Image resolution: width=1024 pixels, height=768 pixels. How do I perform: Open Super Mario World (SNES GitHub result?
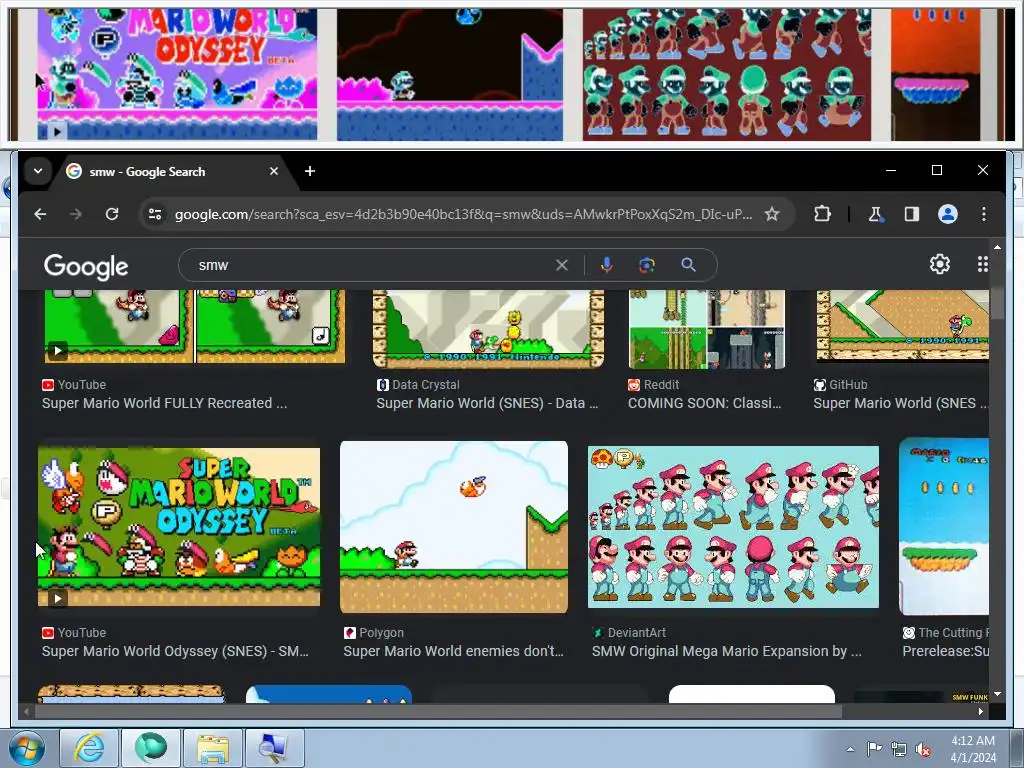point(901,404)
